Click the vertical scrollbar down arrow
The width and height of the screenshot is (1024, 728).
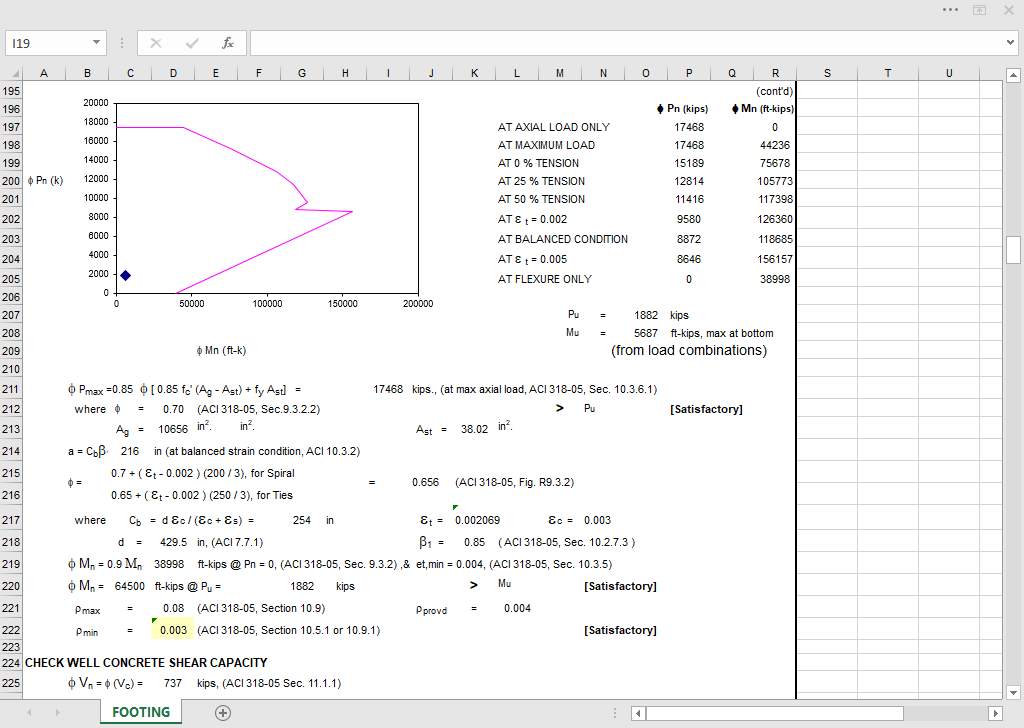click(1013, 693)
